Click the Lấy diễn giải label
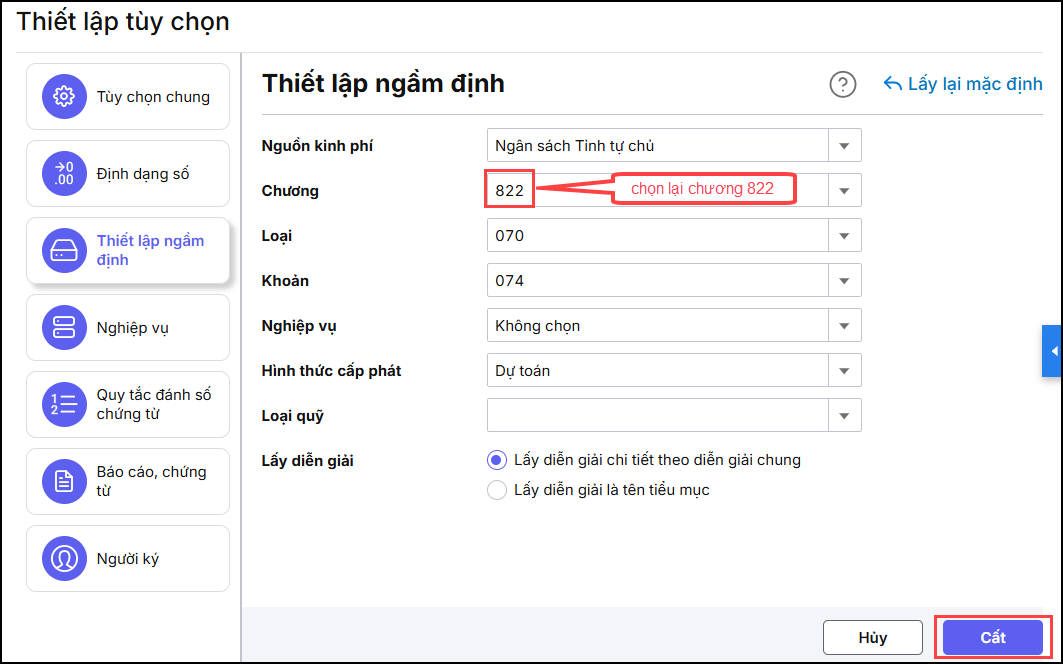This screenshot has width=1063, height=664. (x=308, y=461)
